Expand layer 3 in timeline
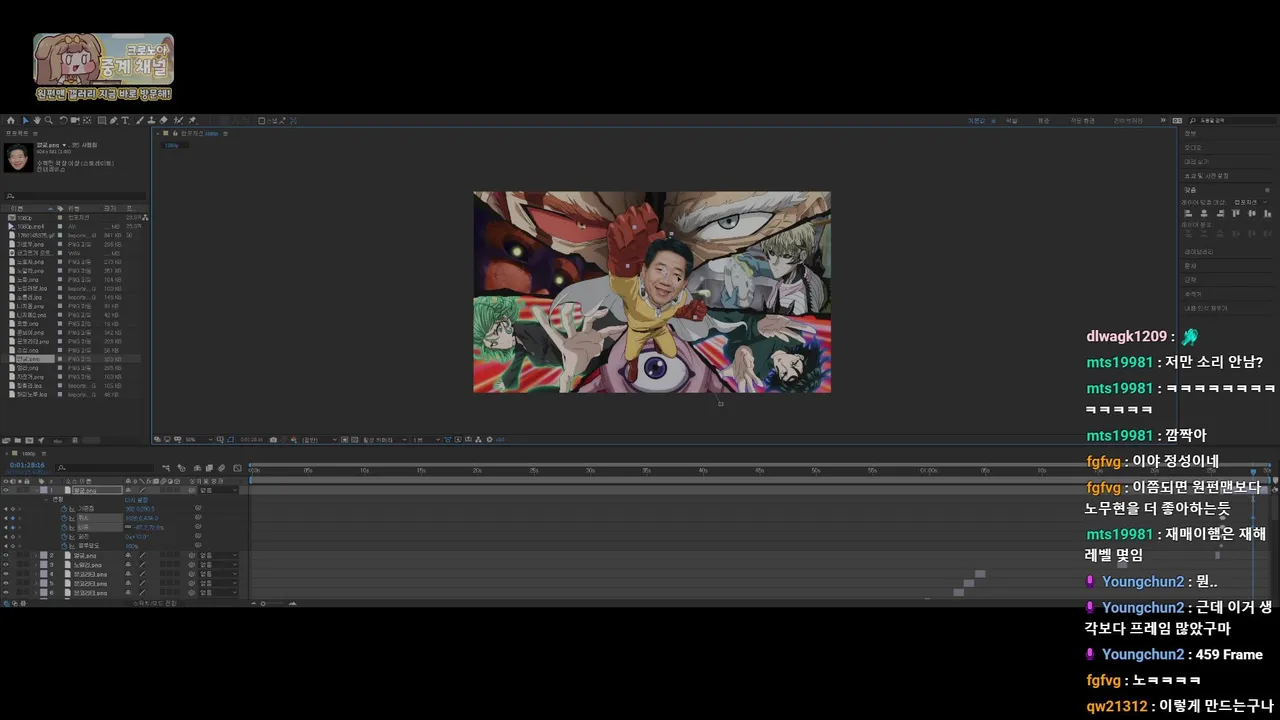This screenshot has height=720, width=1280. (36, 565)
